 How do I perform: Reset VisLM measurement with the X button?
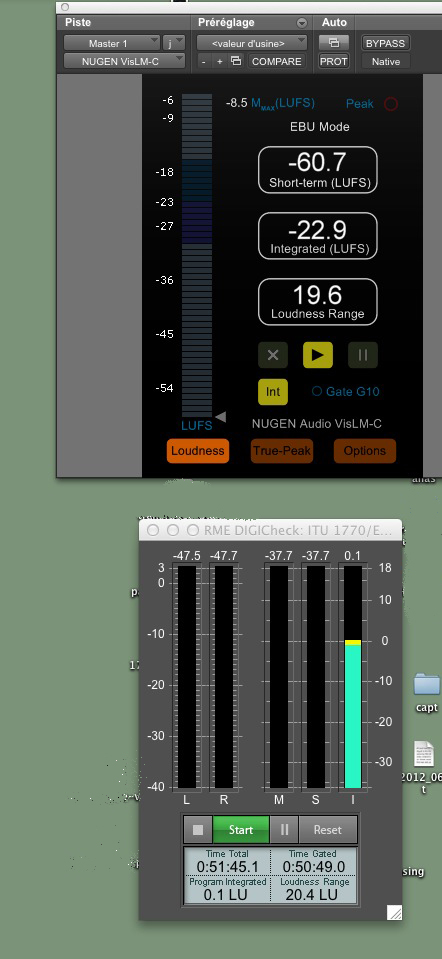(x=273, y=355)
